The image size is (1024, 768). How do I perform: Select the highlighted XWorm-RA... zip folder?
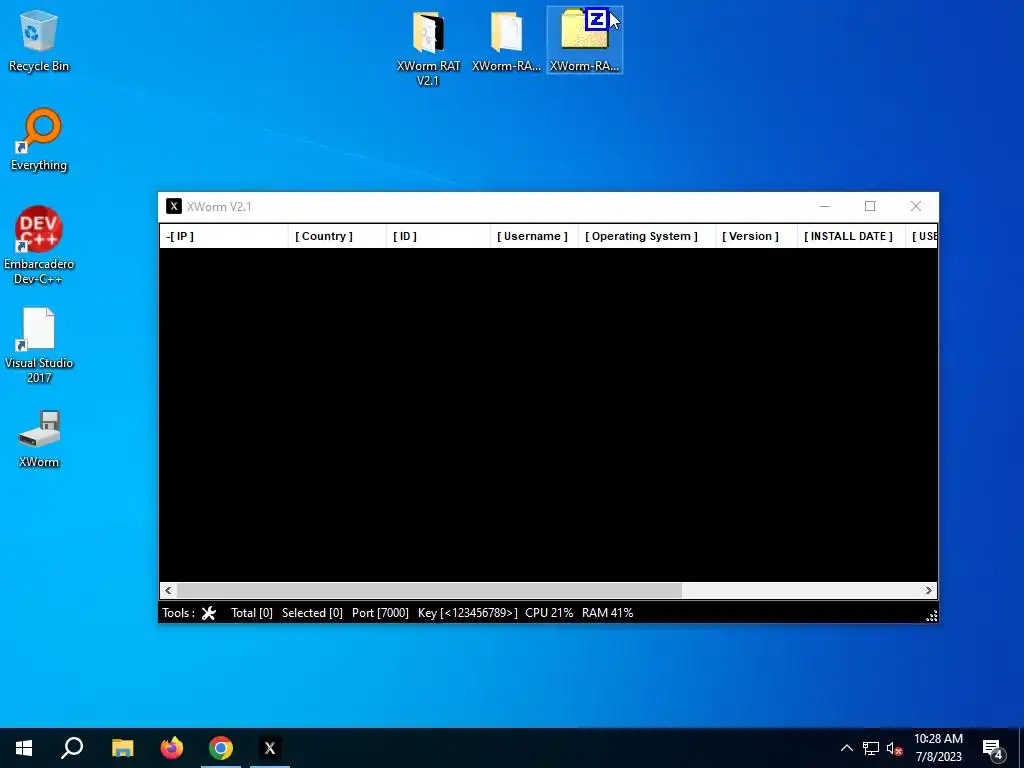[584, 40]
